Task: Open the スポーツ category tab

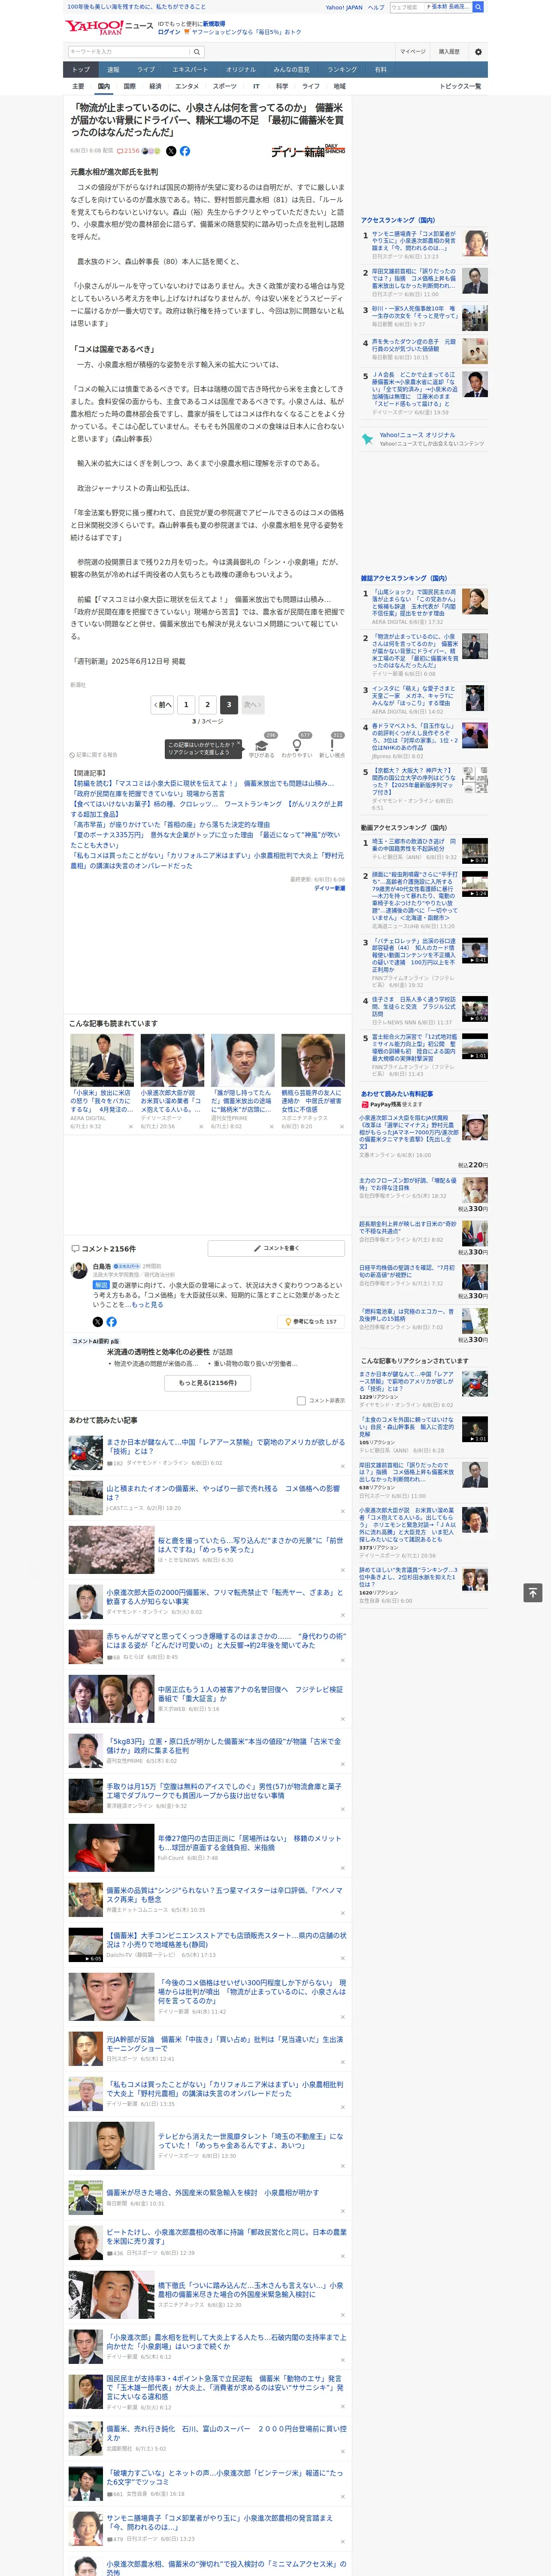Action: point(225,86)
